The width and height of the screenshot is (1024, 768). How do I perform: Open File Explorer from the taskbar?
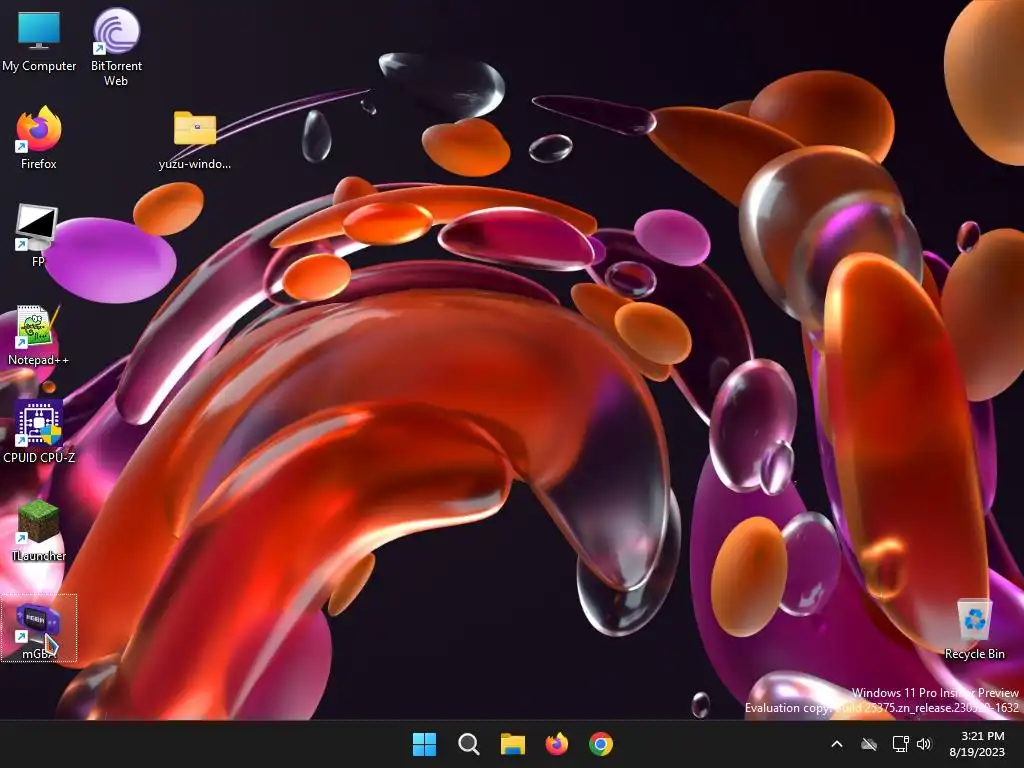513,744
